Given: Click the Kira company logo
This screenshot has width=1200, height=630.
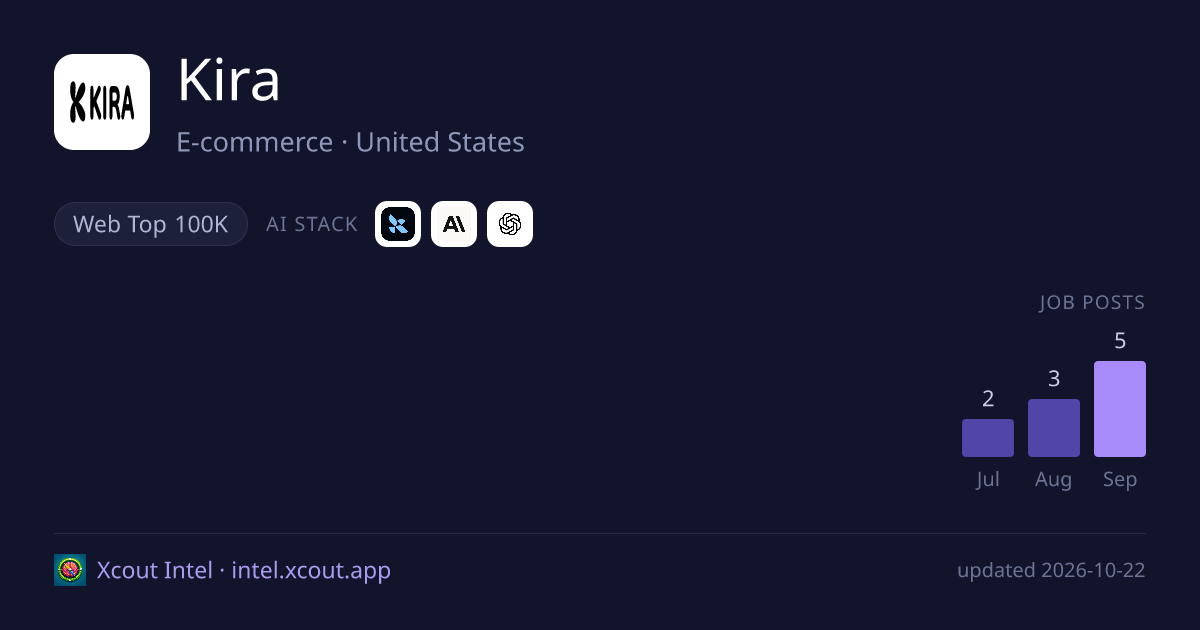Looking at the screenshot, I should coord(102,102).
